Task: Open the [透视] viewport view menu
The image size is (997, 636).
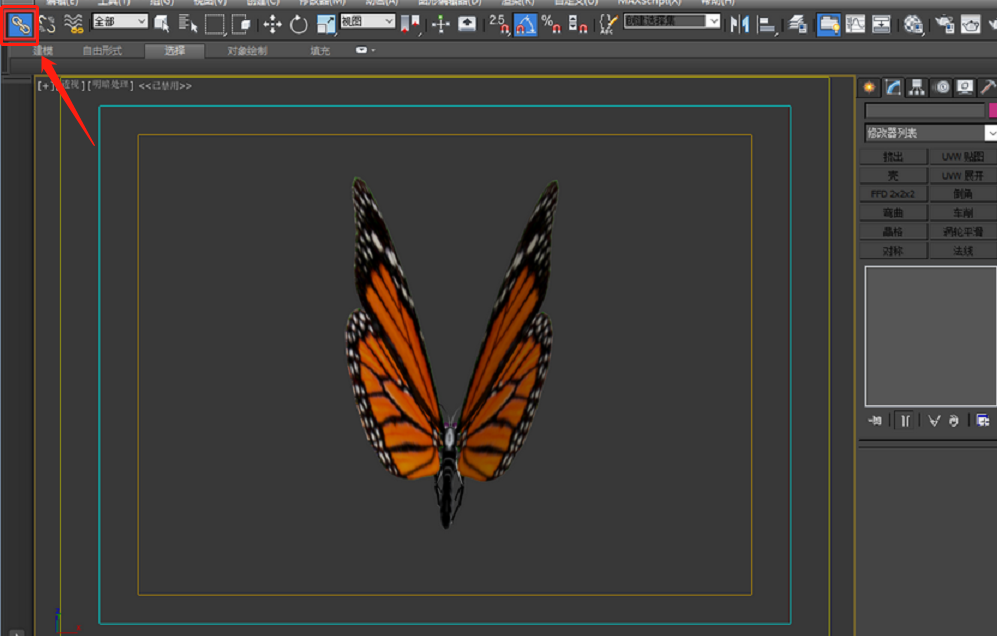Action: click(70, 85)
